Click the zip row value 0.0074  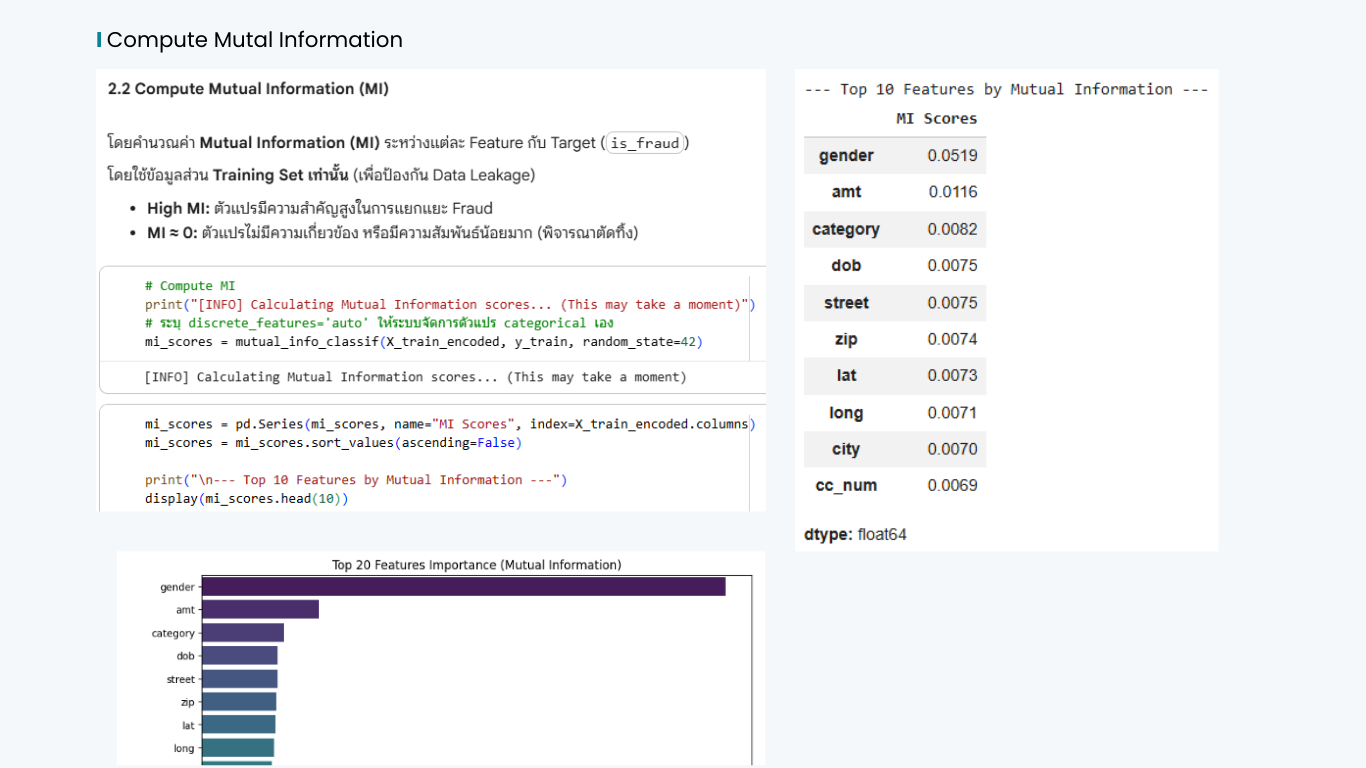[x=952, y=339]
